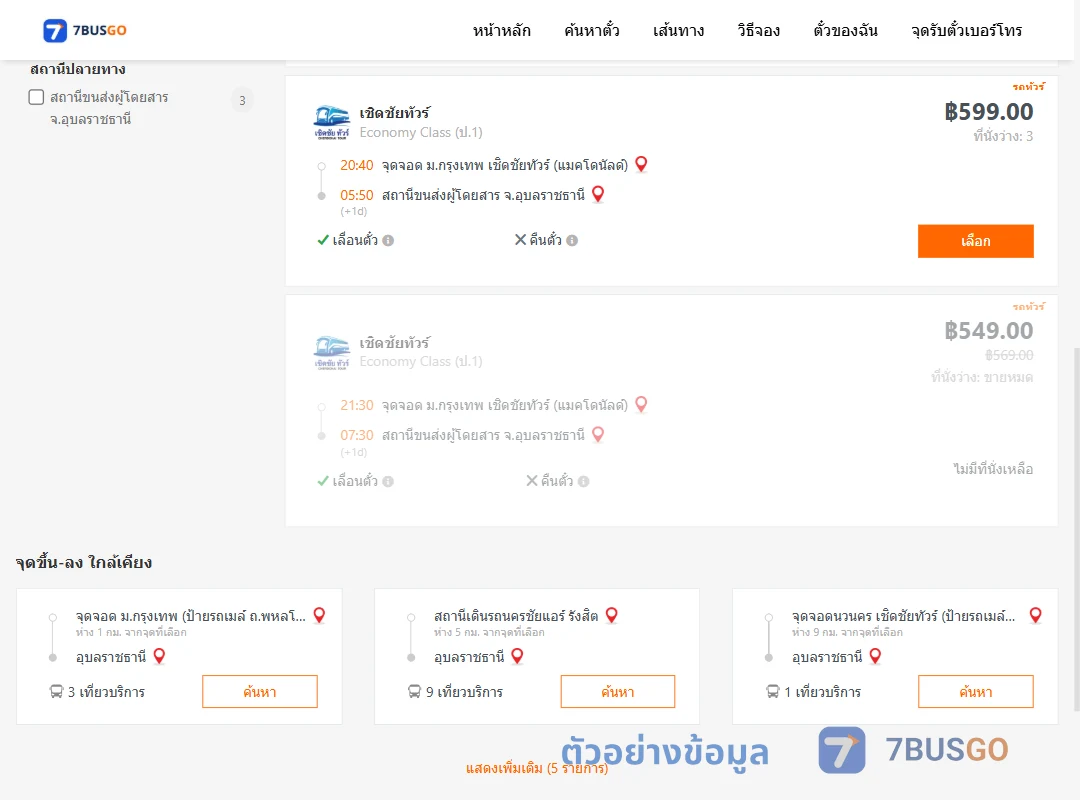
Task: Click ค้นหา button in the 1 เที่ยวบริการ card
Action: click(x=976, y=691)
